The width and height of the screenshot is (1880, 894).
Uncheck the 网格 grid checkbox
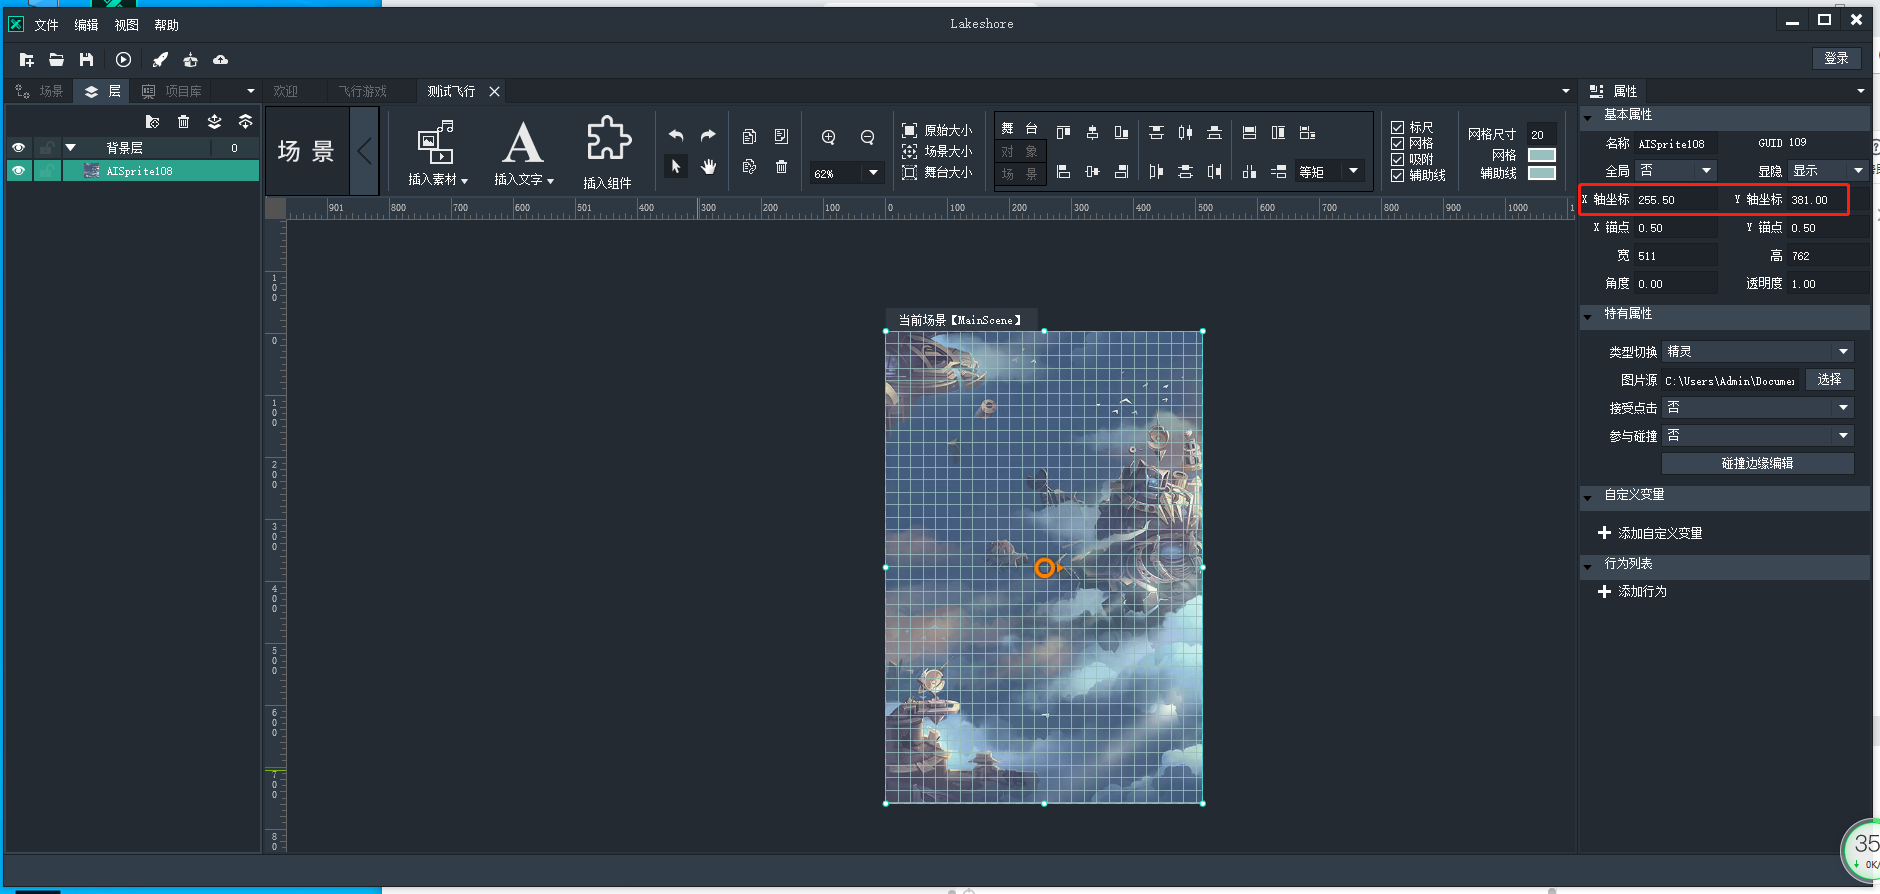point(1397,143)
